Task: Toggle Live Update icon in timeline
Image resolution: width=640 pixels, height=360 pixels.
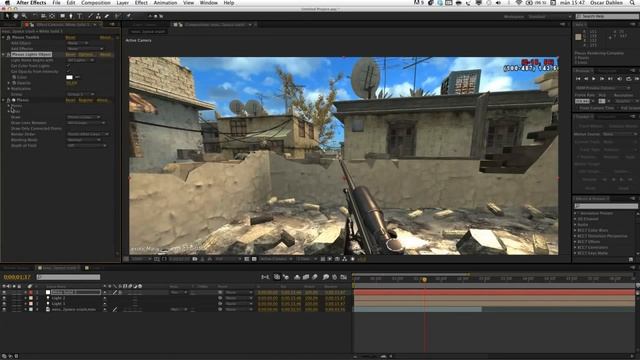Action: pyautogui.click(x=277, y=277)
